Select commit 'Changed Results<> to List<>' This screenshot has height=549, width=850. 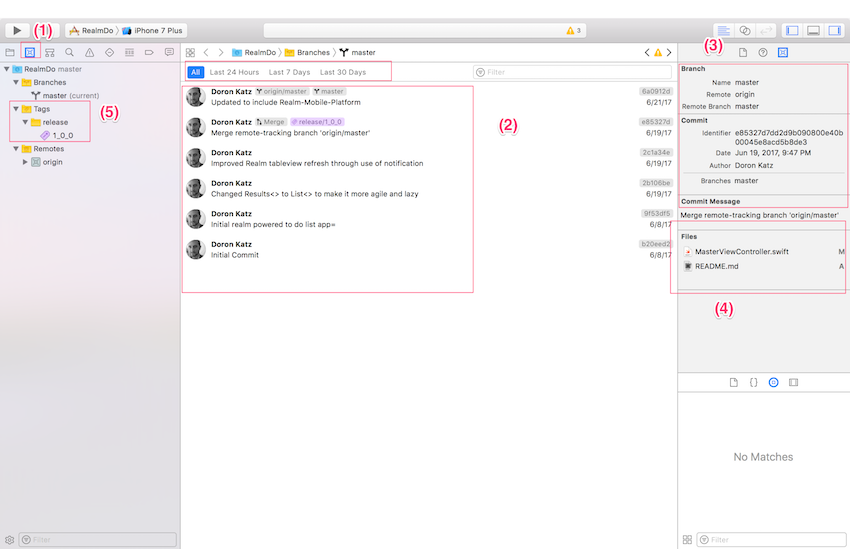[429, 189]
